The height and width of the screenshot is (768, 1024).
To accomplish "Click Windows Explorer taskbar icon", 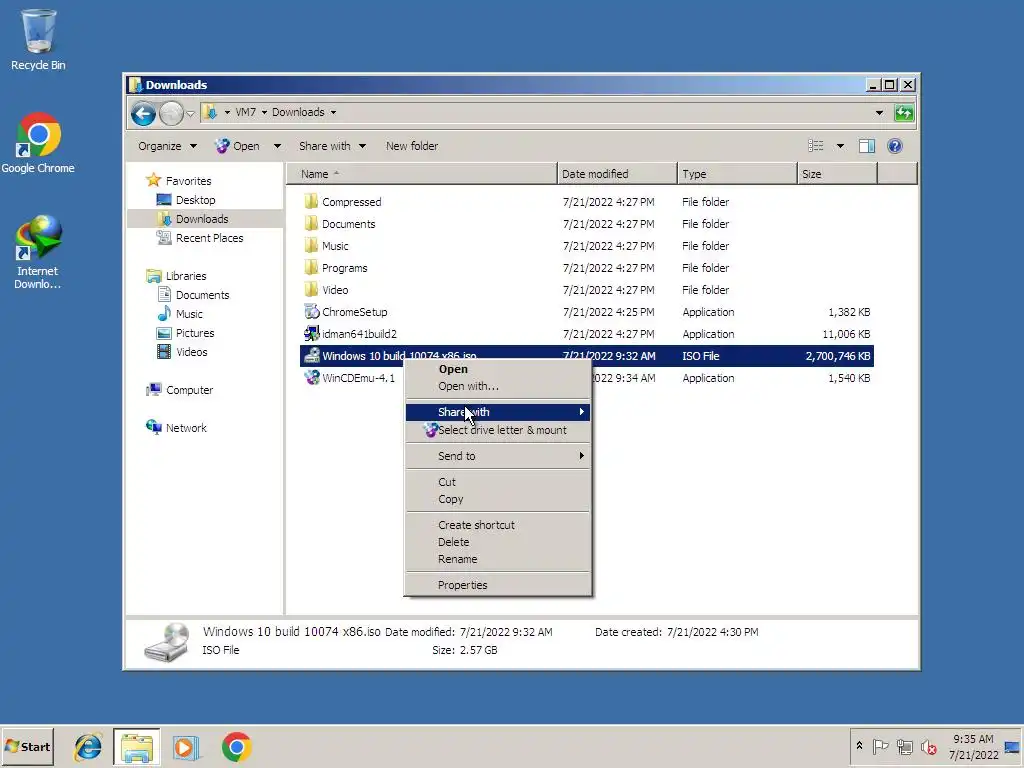I will pos(136,747).
